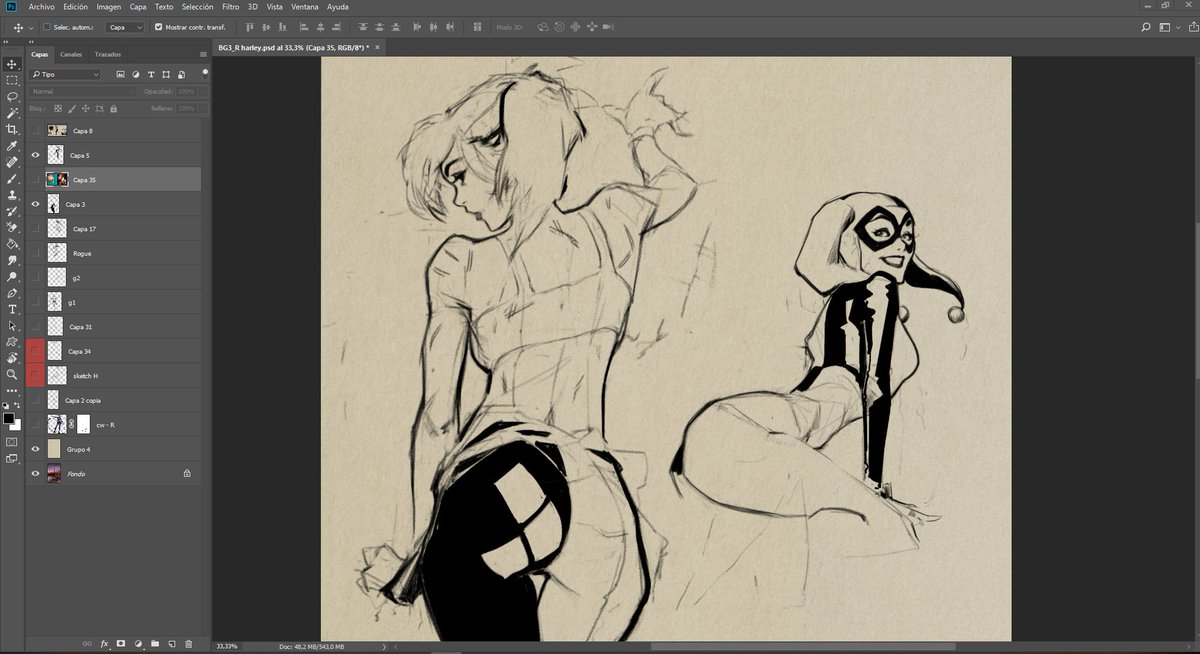Switch to the Trazados tab

[107, 54]
